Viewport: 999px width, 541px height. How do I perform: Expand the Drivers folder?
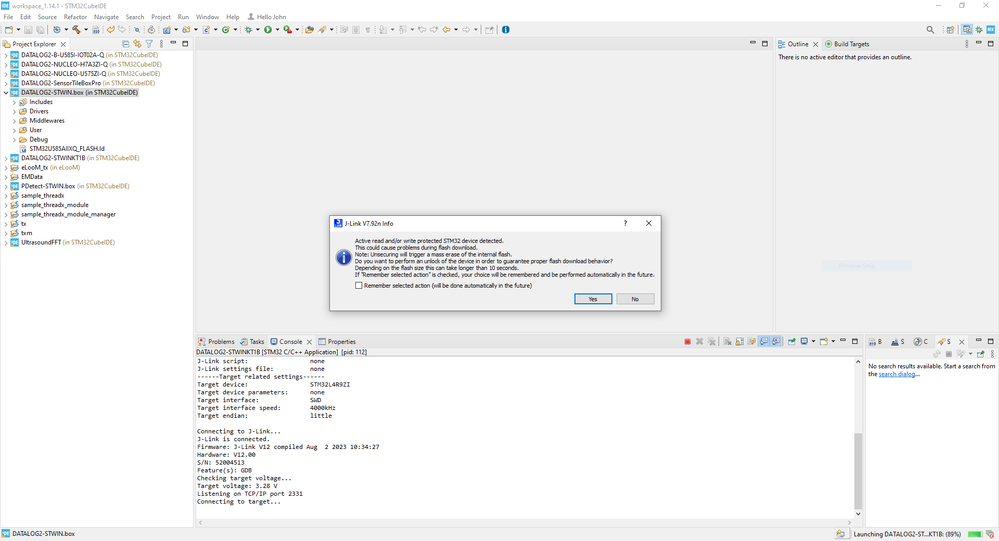[14, 111]
